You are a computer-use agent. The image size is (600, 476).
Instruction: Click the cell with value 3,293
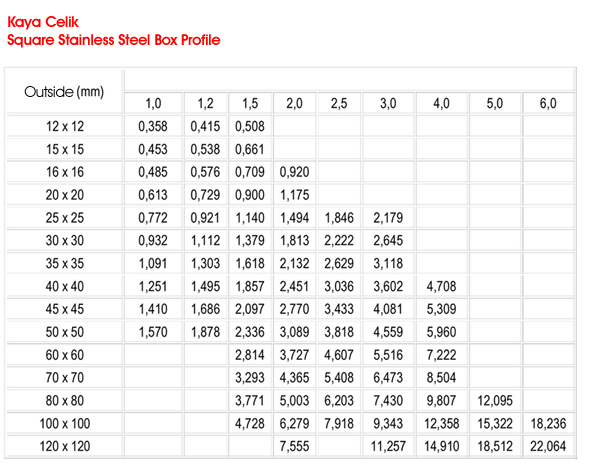(x=250, y=377)
